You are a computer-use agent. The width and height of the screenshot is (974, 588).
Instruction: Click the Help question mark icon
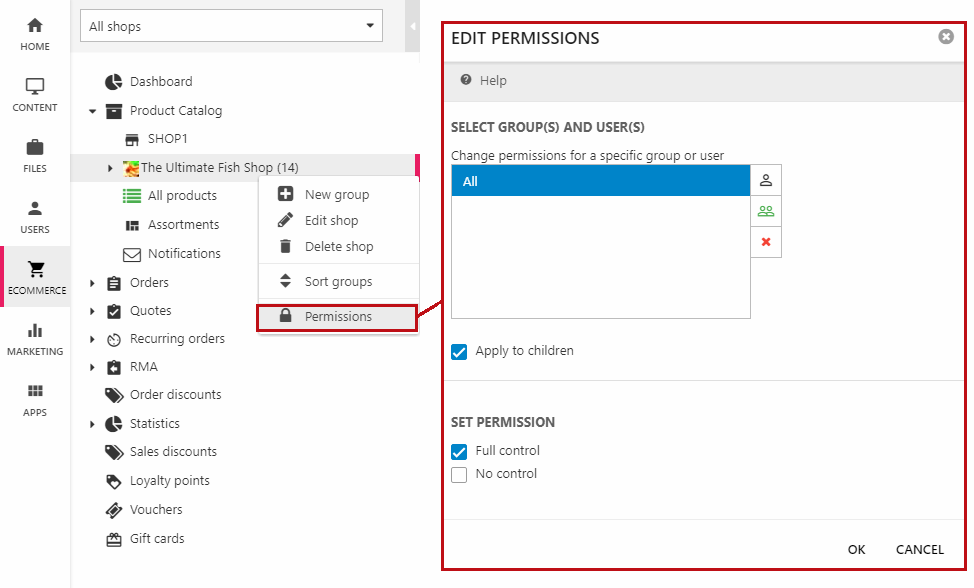pos(466,80)
